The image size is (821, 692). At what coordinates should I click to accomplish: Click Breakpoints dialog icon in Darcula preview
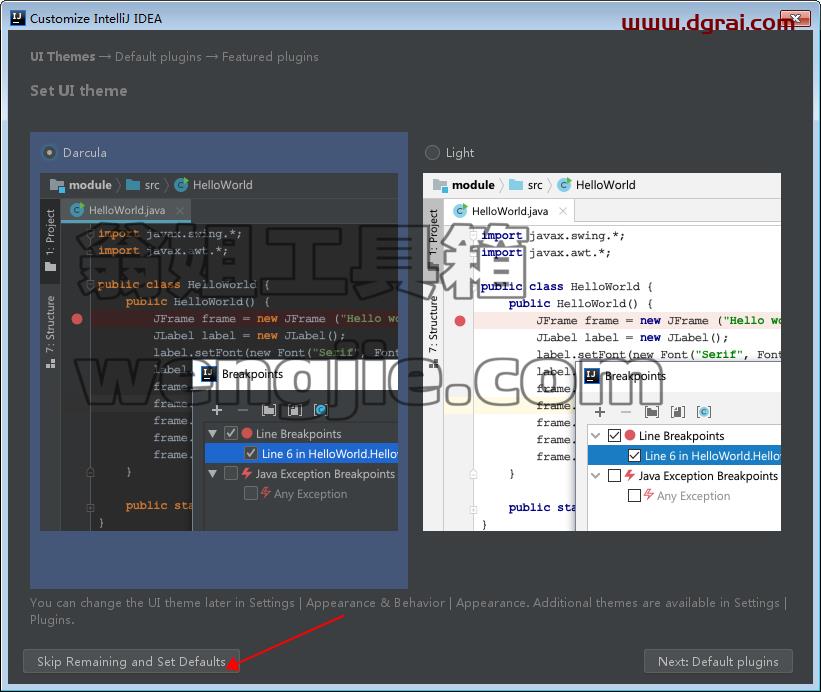[x=209, y=374]
